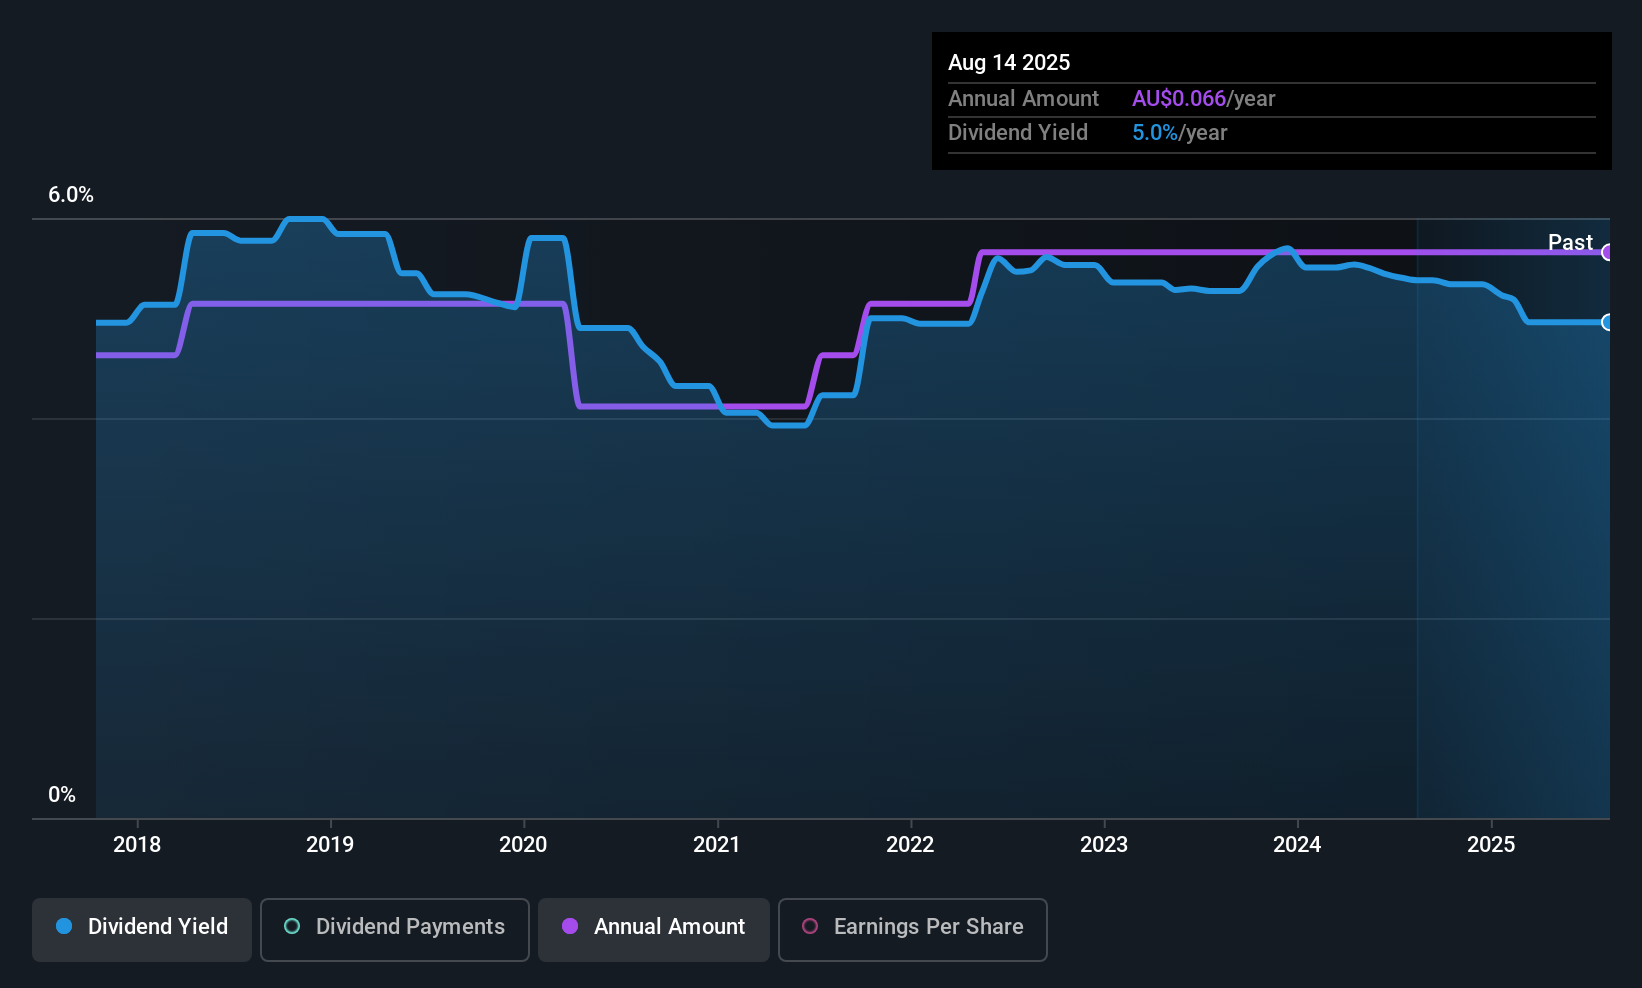Click the 2024 x-axis label
Screen dimensions: 1642x988
pos(1297,844)
